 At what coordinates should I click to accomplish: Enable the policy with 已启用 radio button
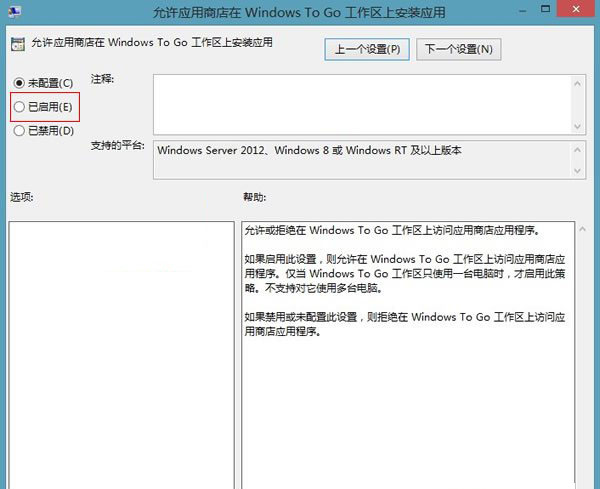[17, 106]
